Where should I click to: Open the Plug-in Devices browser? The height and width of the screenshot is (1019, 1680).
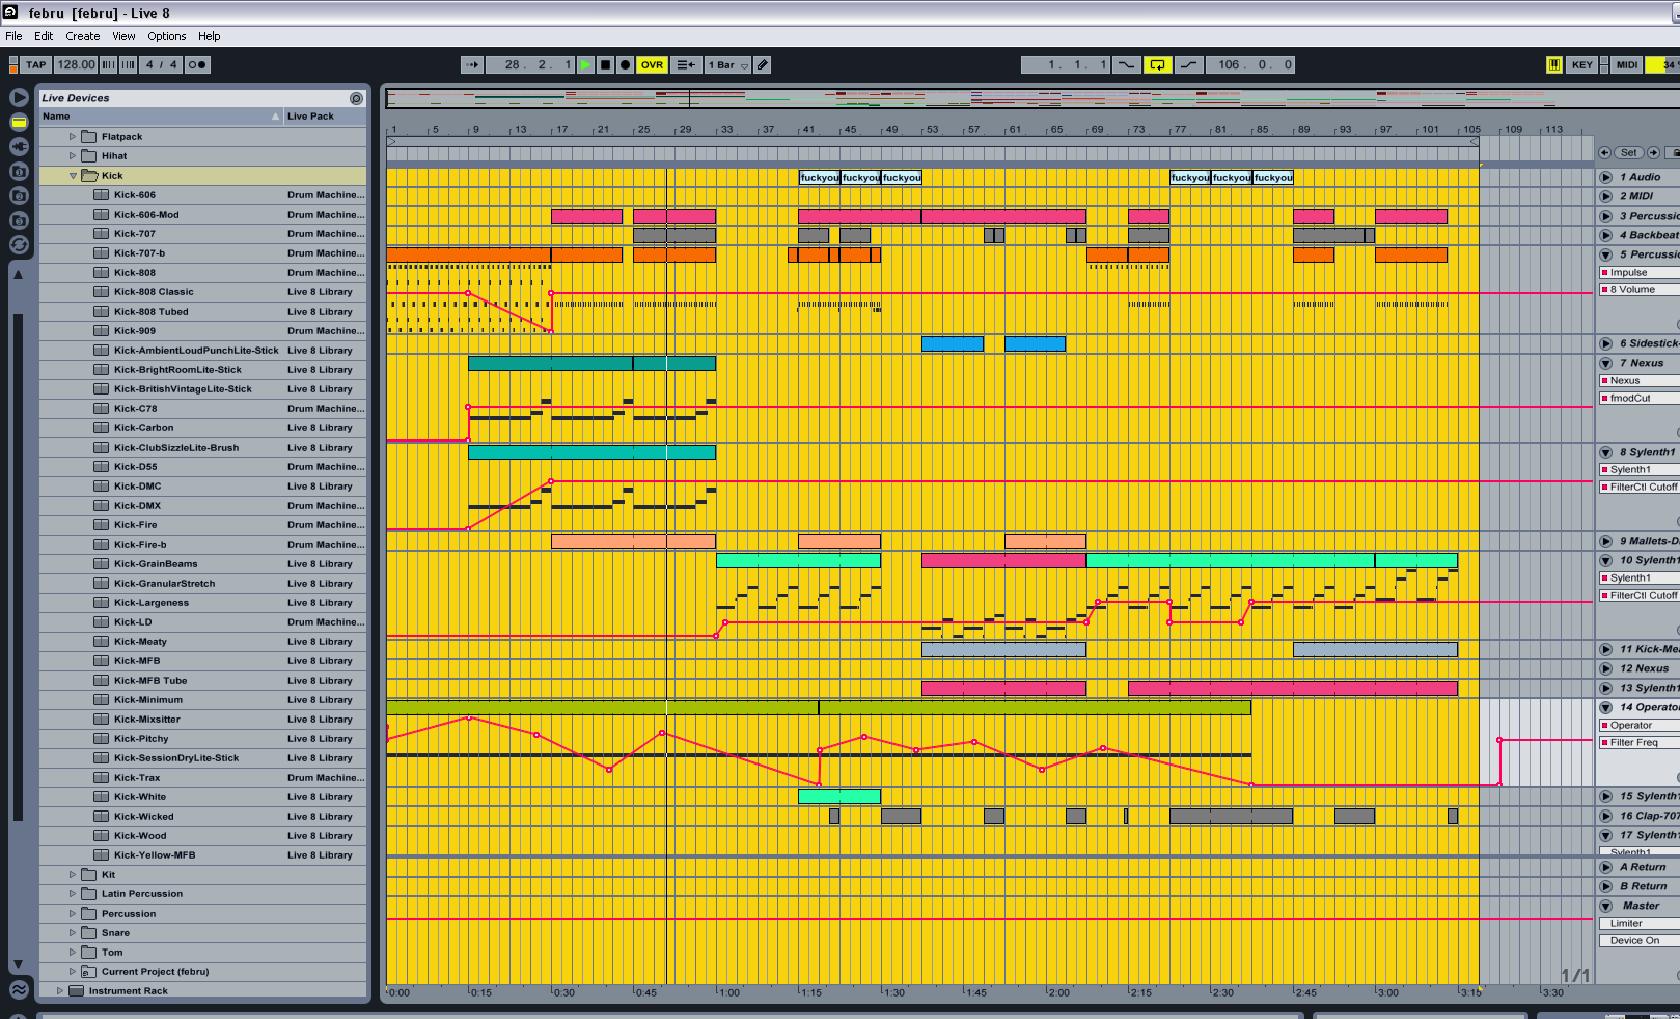click(18, 147)
